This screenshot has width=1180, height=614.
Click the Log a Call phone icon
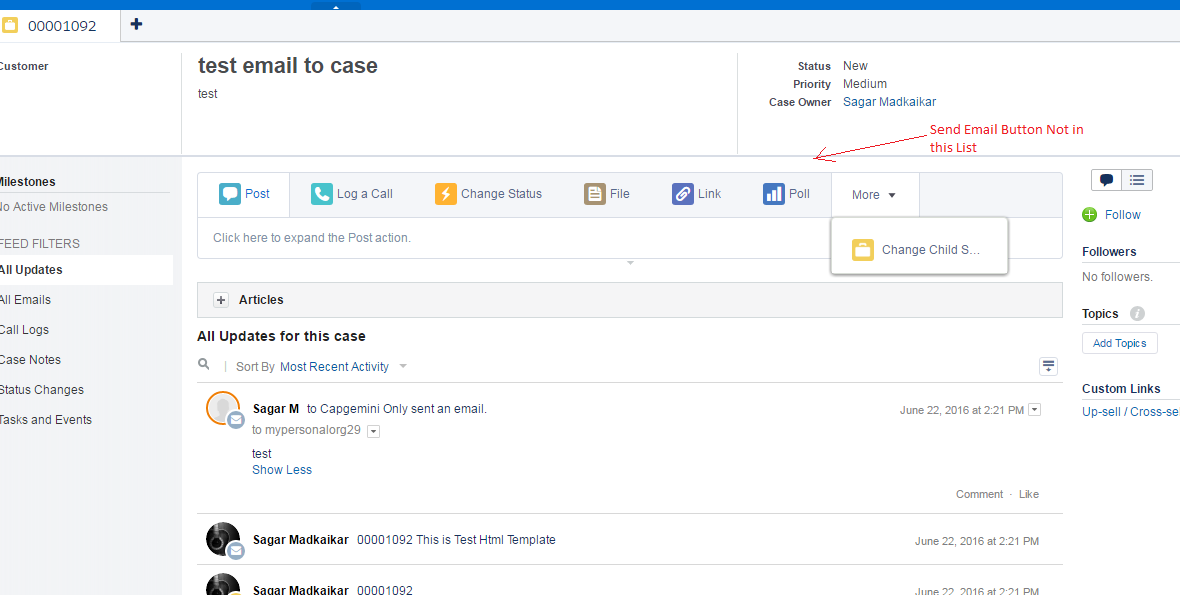click(321, 194)
